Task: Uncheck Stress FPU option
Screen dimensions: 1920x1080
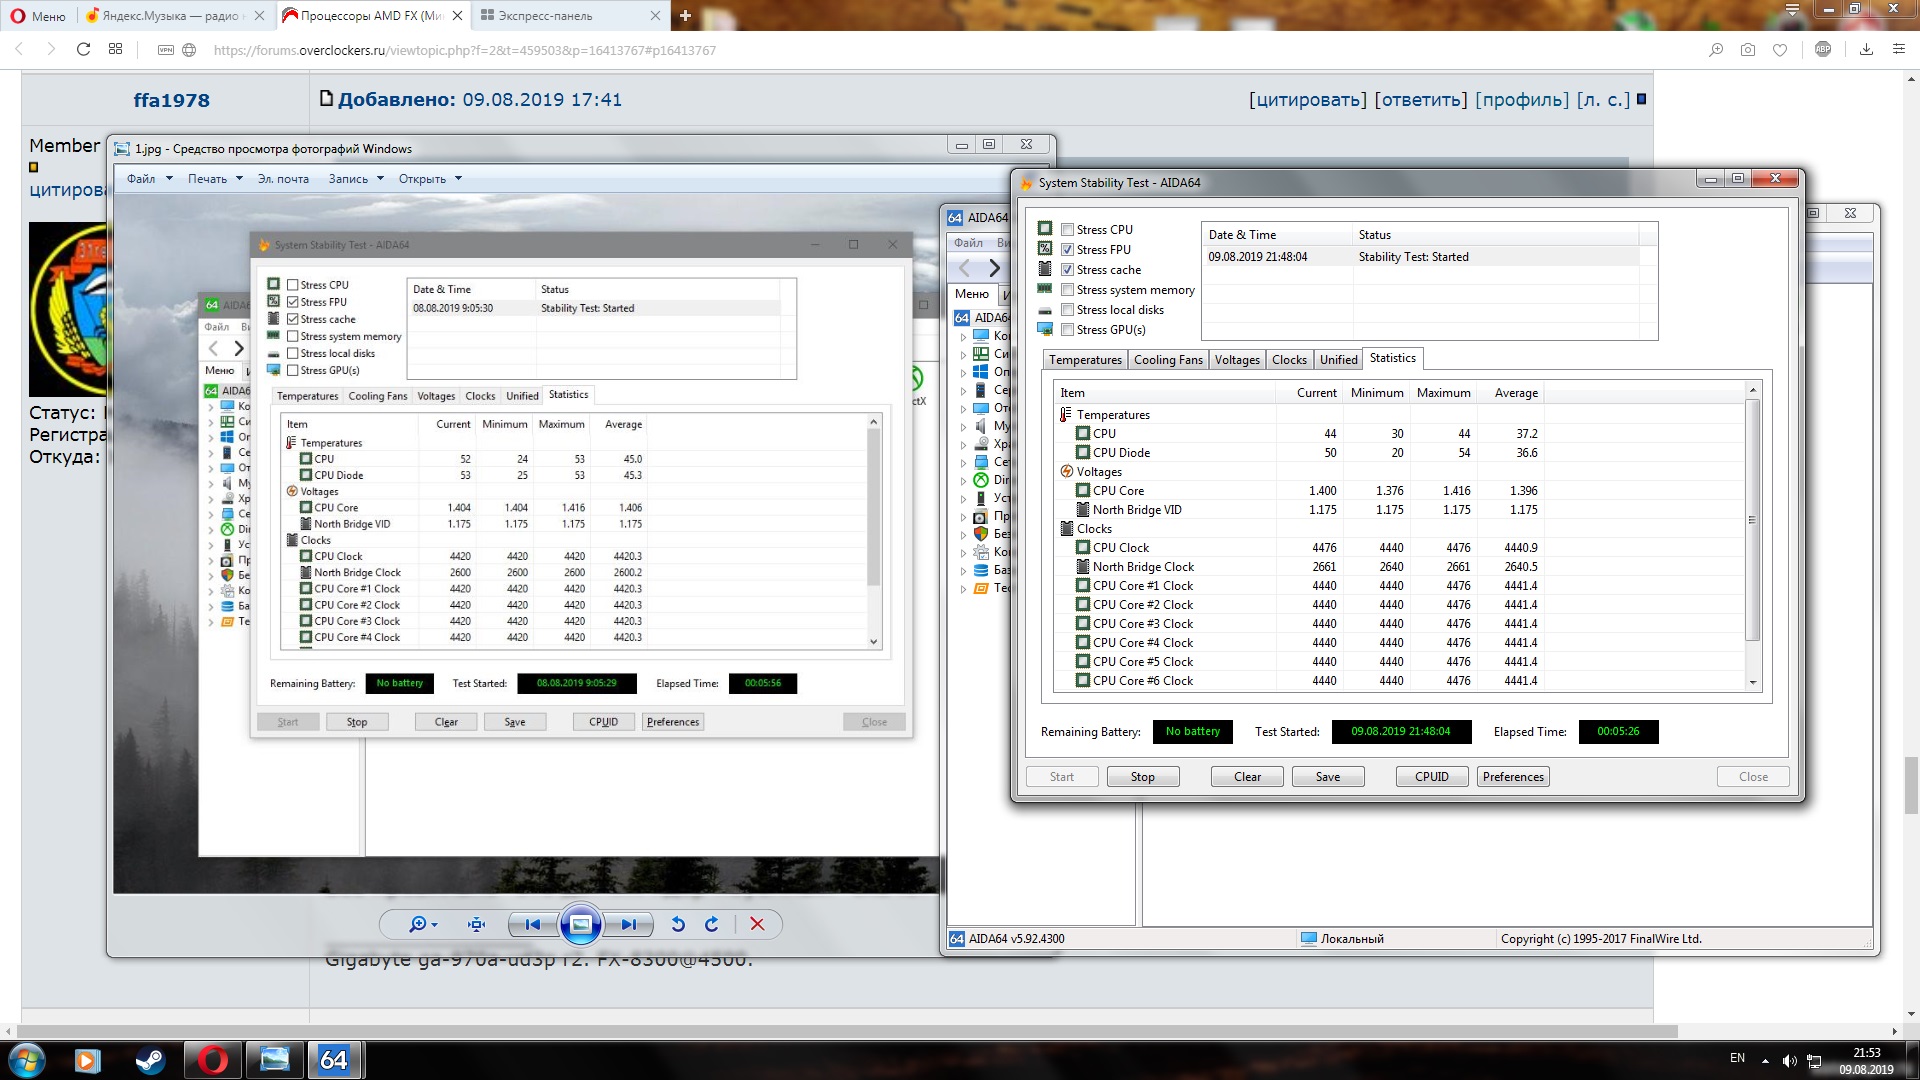Action: (1068, 250)
